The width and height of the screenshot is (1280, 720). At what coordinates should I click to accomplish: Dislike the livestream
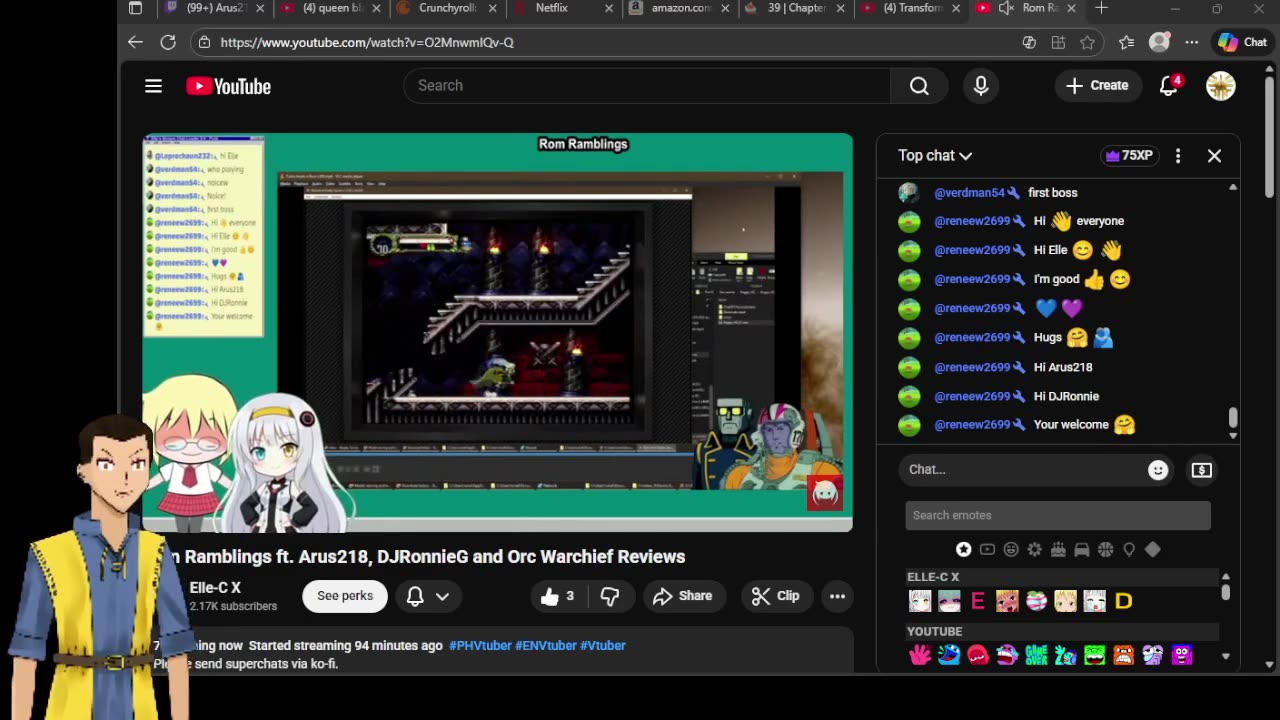pyautogui.click(x=610, y=596)
